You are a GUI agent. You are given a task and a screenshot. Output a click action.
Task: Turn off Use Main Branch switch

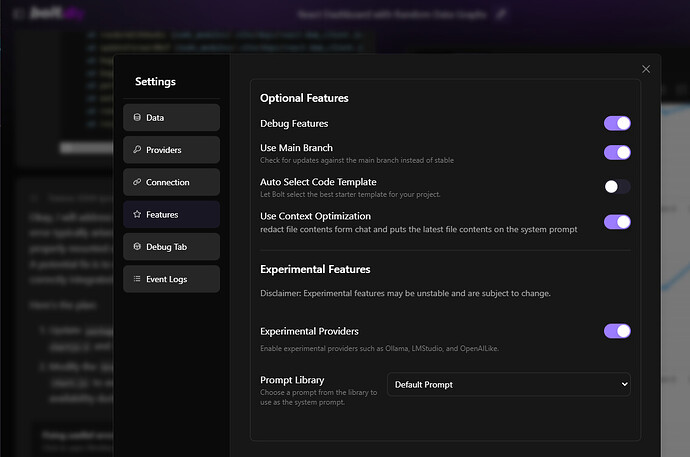point(617,153)
